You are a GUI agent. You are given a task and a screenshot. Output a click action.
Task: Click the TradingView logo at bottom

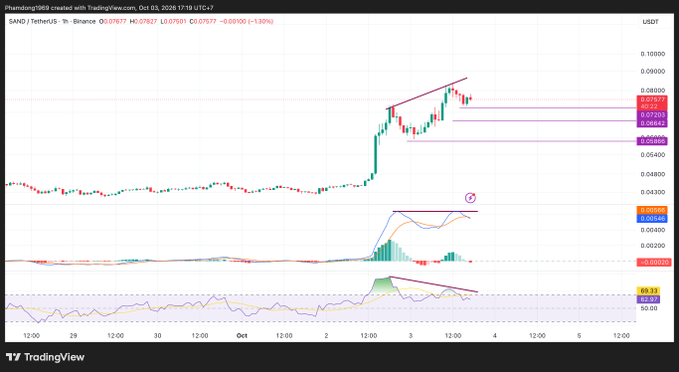click(45, 357)
